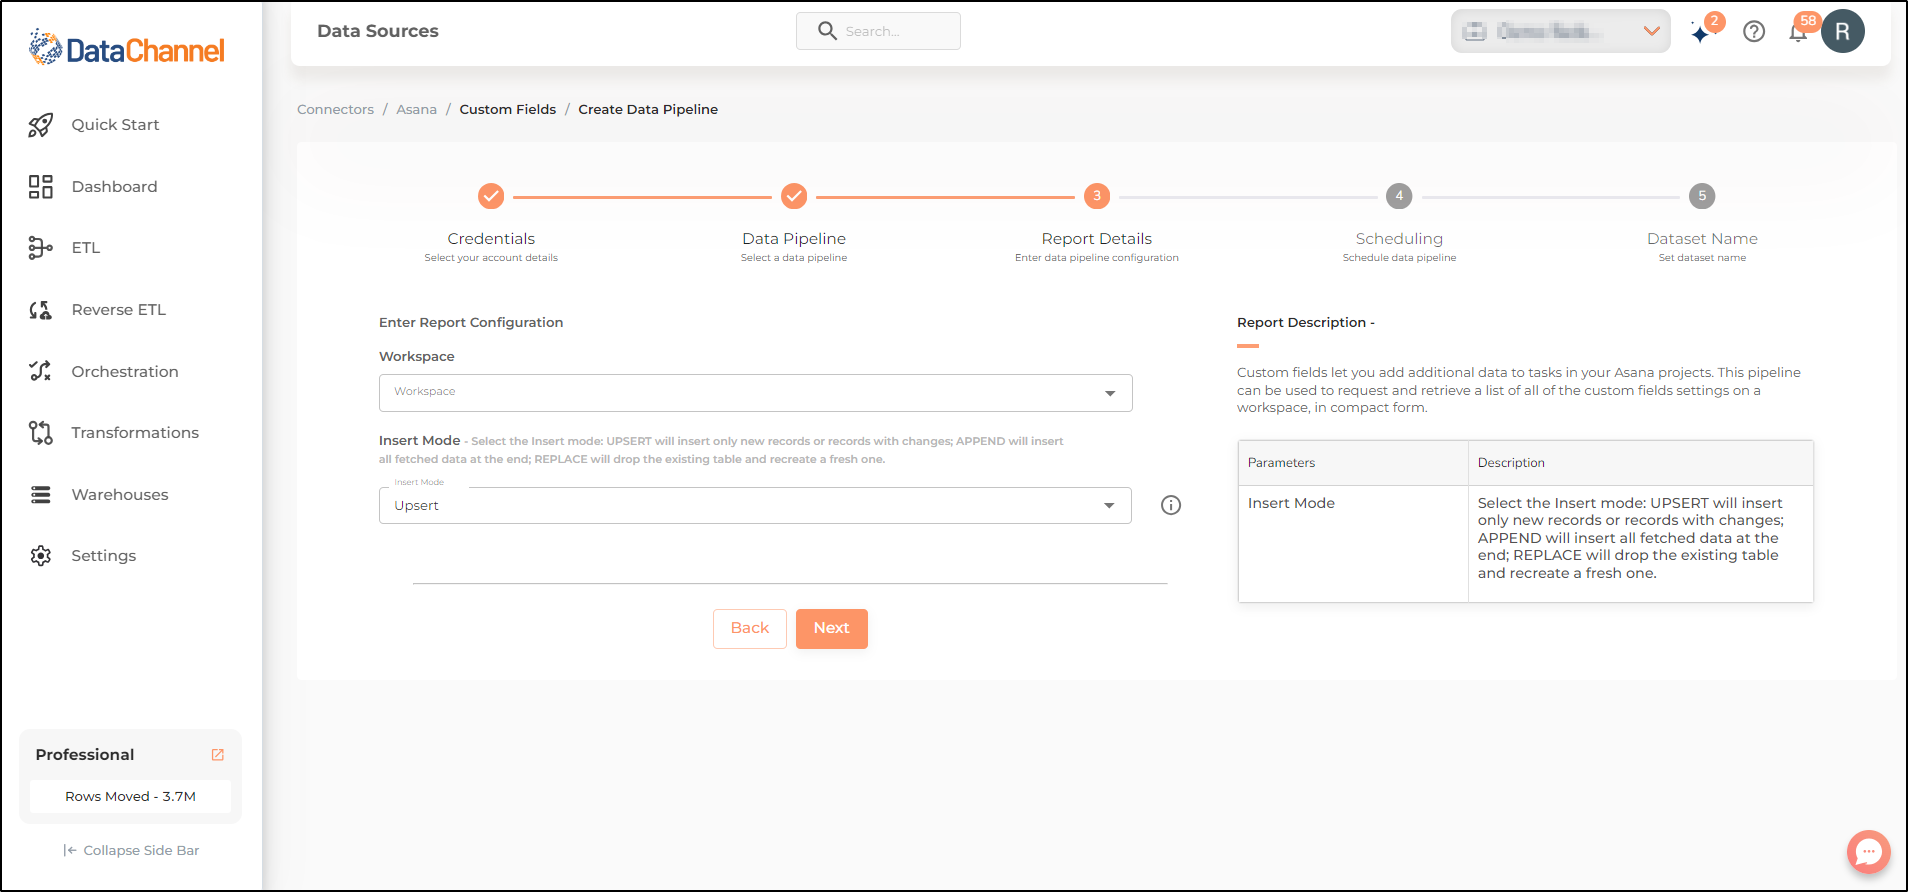Expand the account selector dropdown
1908x892 pixels.
(1560, 31)
